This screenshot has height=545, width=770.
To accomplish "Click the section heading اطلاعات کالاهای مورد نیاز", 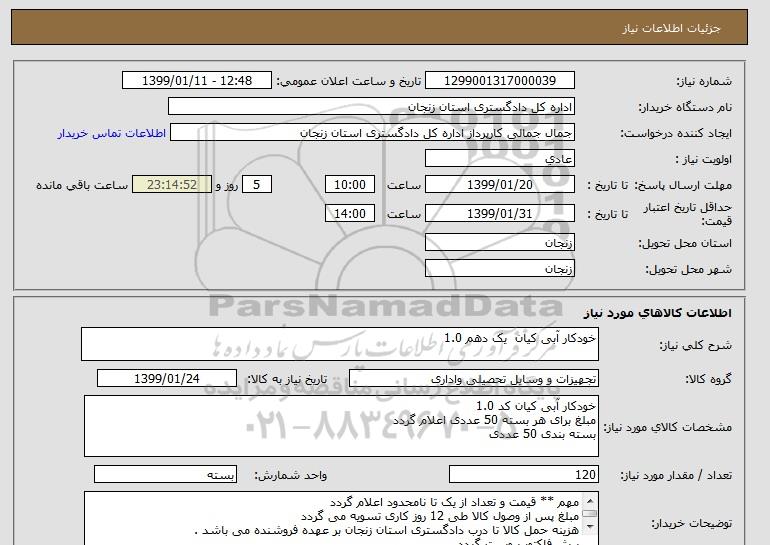I will pos(658,313).
